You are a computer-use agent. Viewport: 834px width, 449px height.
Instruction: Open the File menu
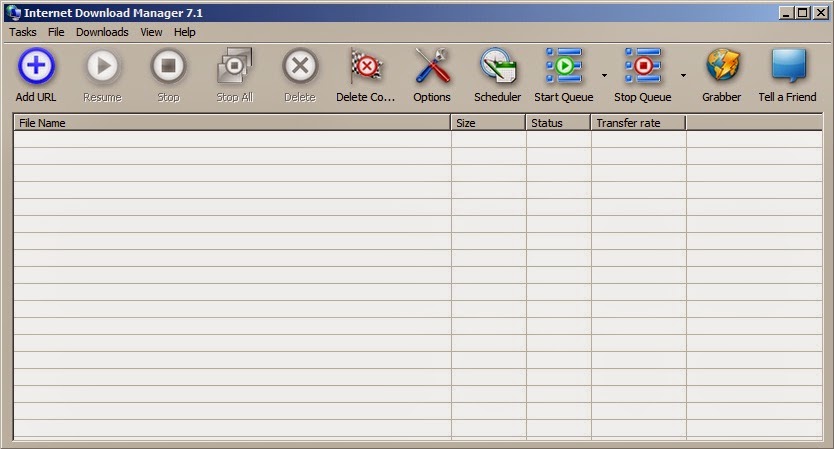(56, 32)
